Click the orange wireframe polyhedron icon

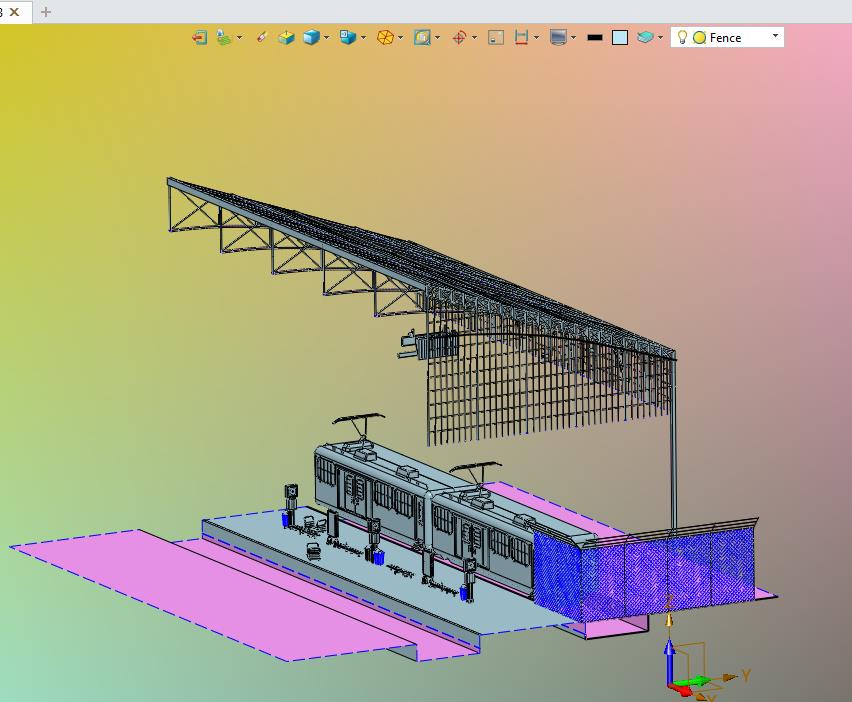385,37
